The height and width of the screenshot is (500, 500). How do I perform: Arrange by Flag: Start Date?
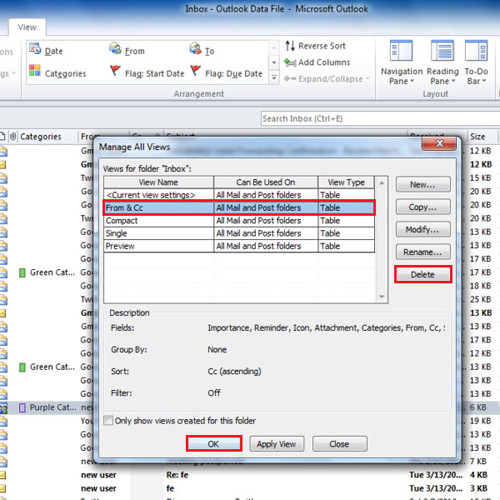click(x=147, y=73)
